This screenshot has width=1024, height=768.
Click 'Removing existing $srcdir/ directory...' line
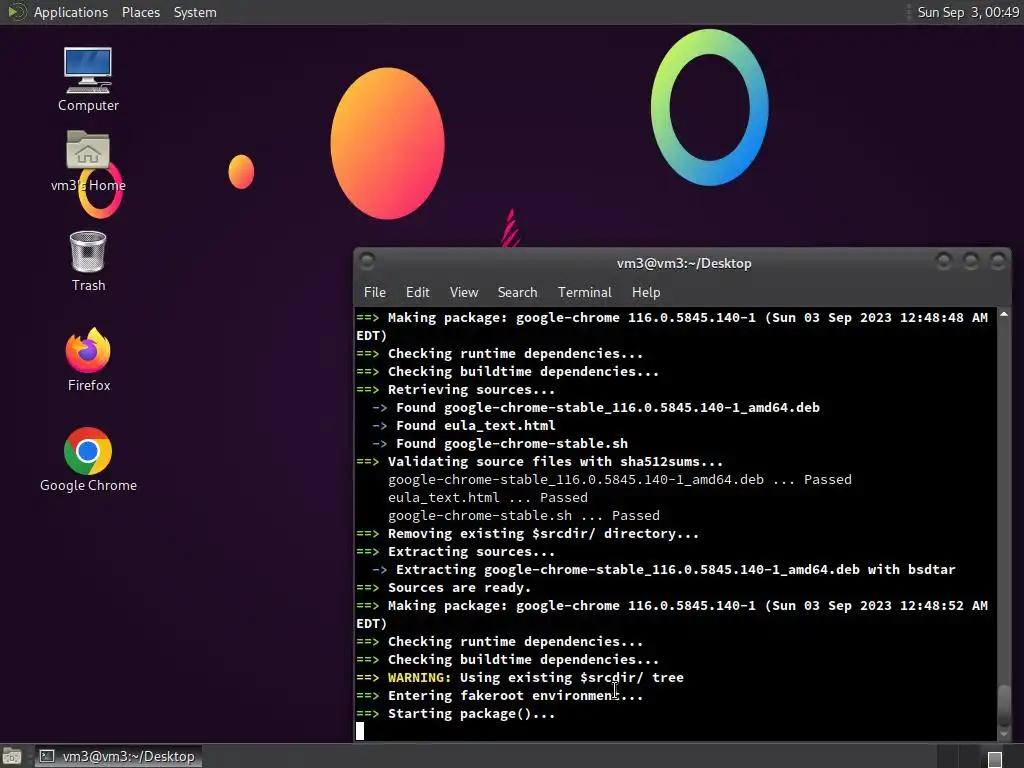(x=528, y=534)
